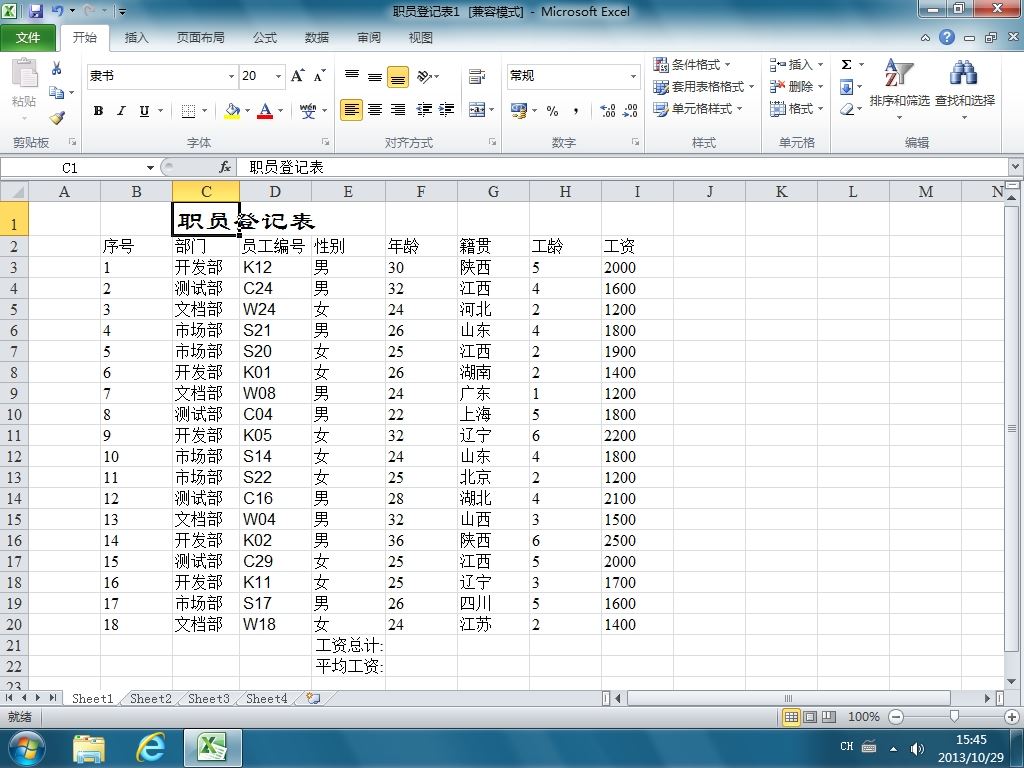Select the Format Painter brush
This screenshot has height=768, width=1024.
[57, 118]
